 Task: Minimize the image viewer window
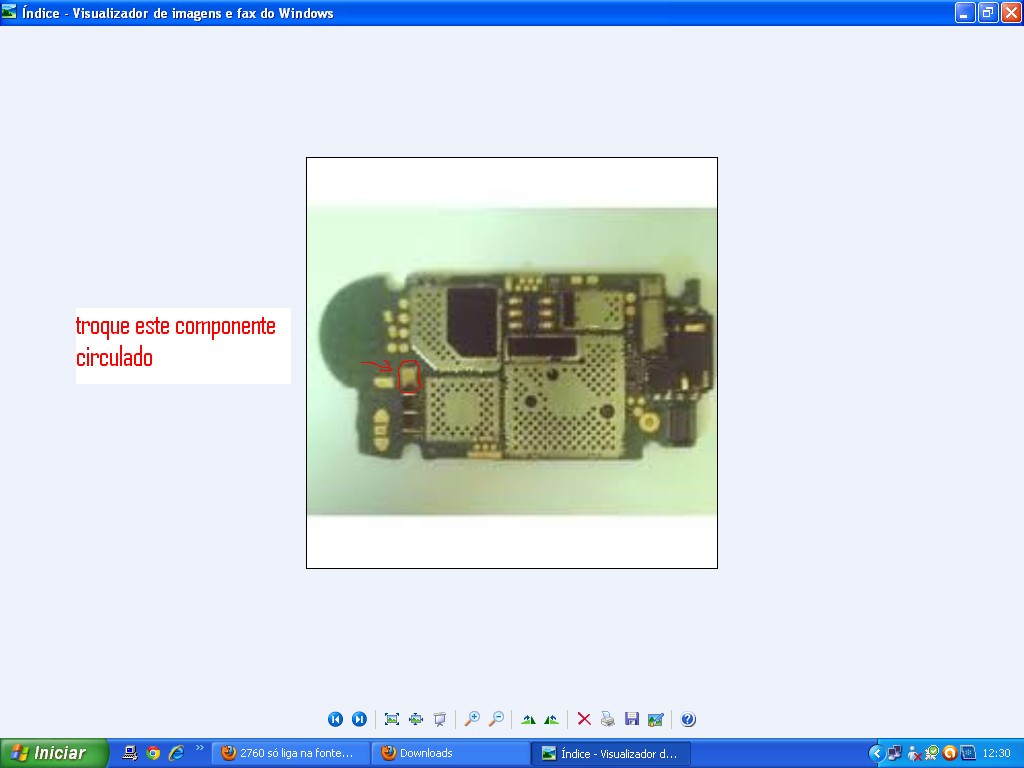pyautogui.click(x=965, y=12)
